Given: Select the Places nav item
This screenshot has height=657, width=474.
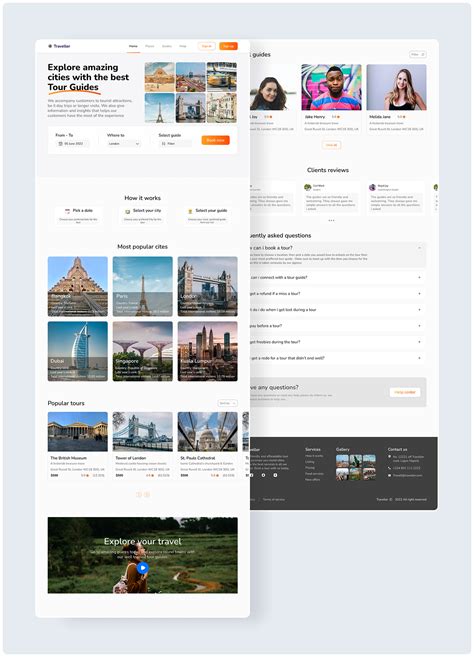Looking at the screenshot, I should pyautogui.click(x=150, y=46).
